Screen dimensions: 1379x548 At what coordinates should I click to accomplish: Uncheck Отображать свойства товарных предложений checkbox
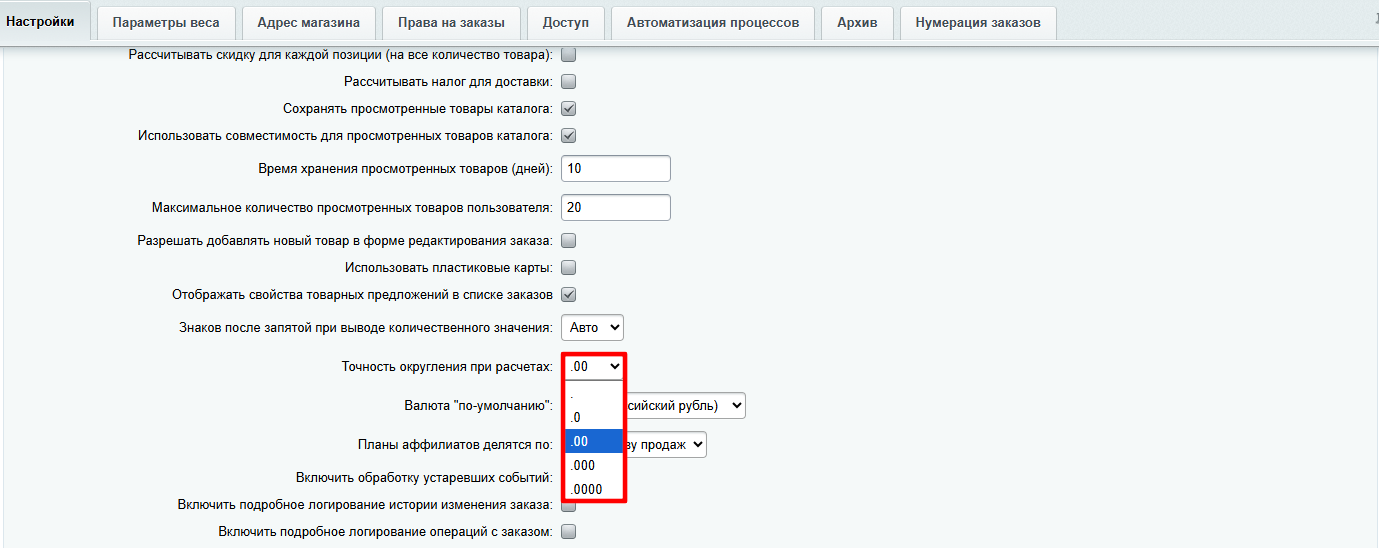point(569,294)
